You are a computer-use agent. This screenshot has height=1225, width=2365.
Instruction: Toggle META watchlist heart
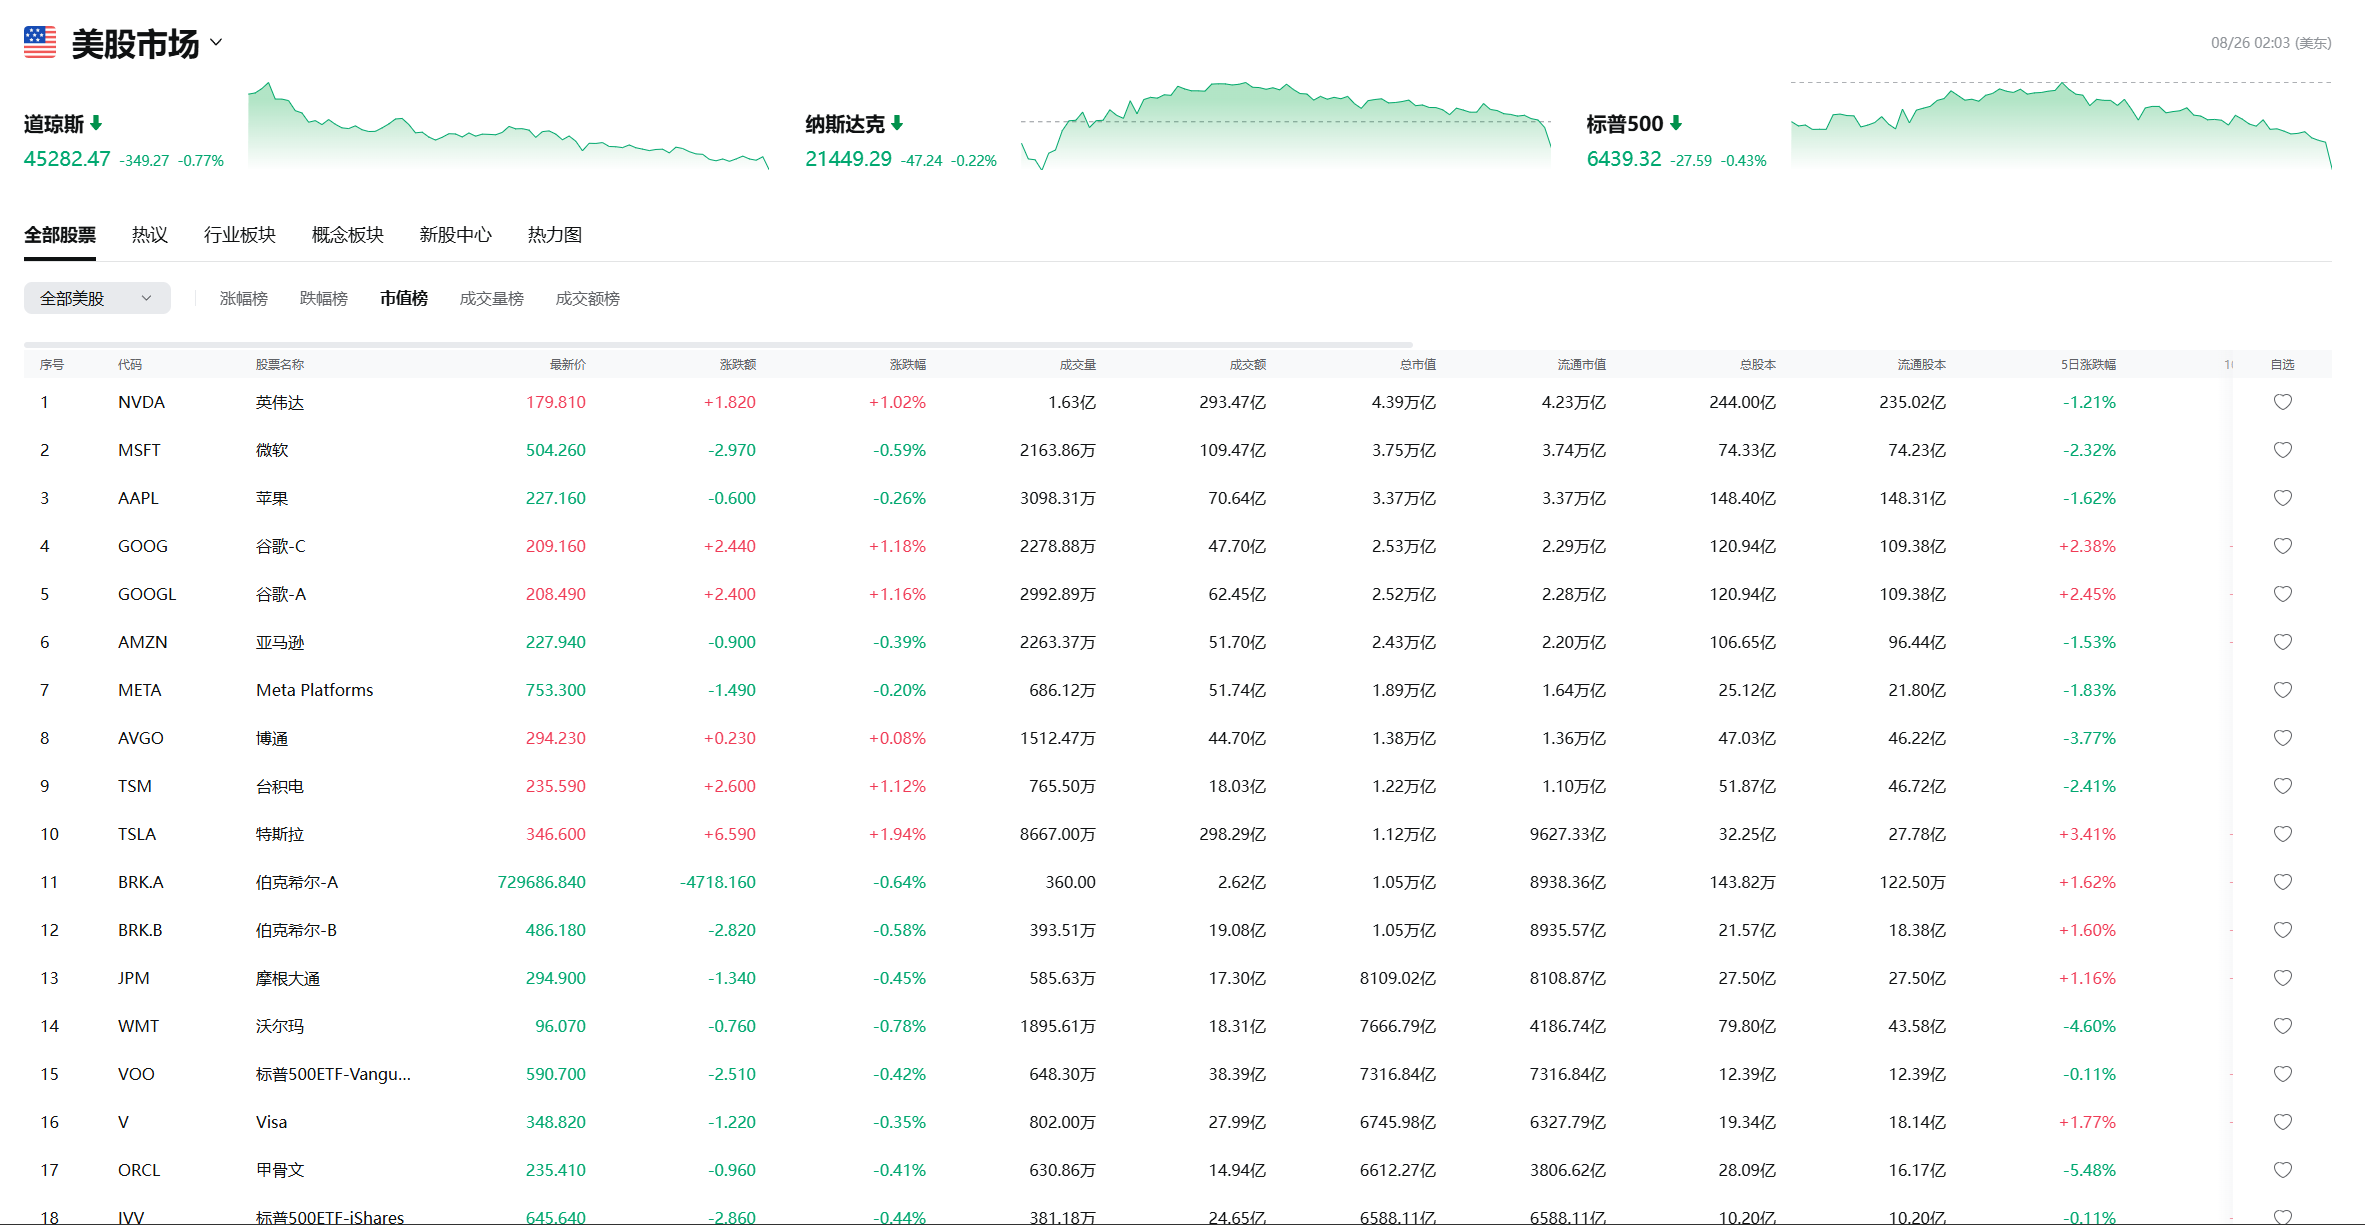[2283, 690]
